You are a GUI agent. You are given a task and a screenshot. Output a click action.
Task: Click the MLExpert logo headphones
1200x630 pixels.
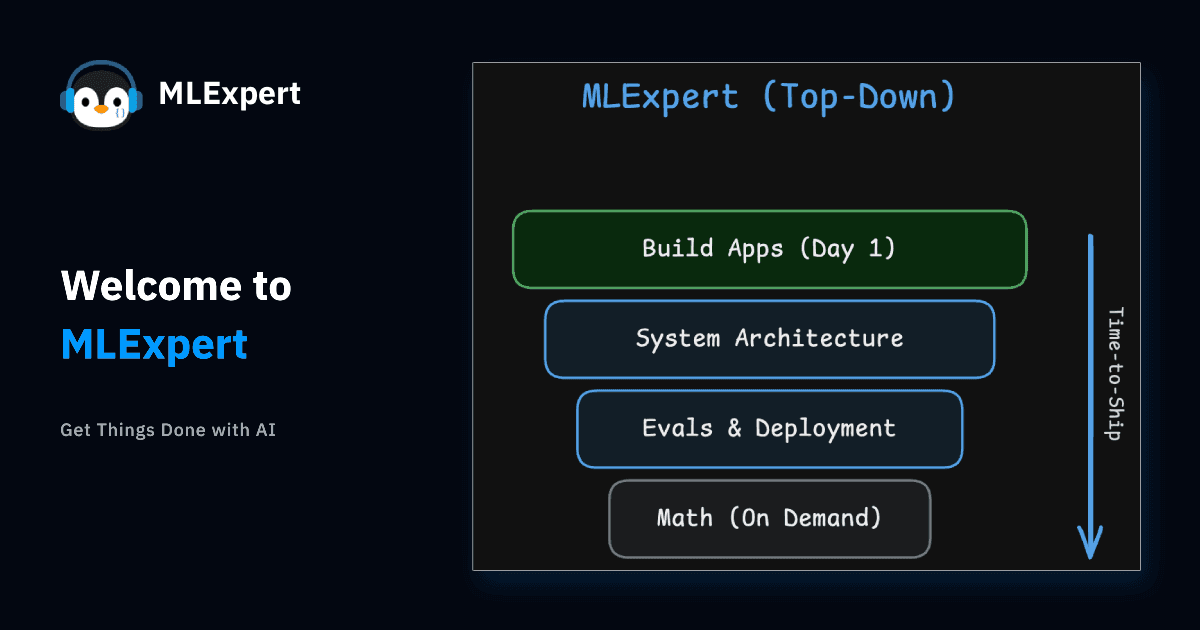tap(101, 64)
